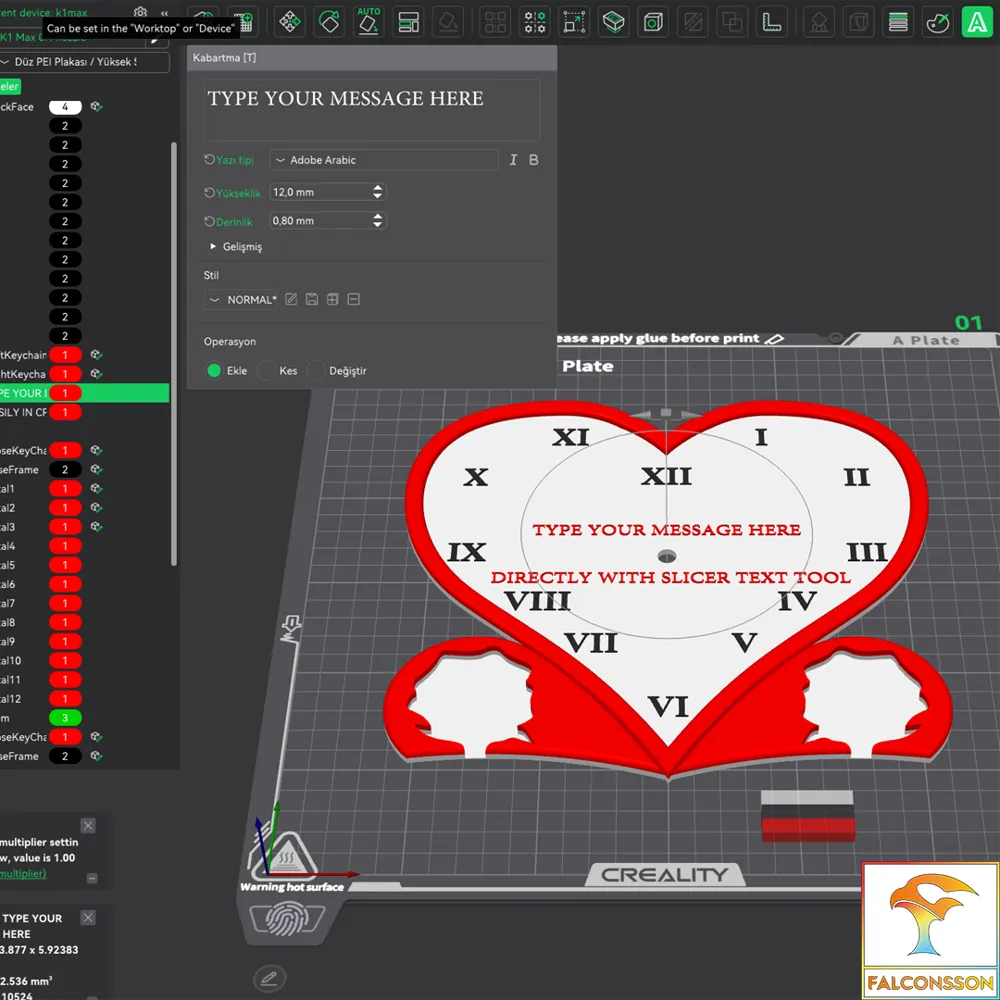Screen dimensions: 1000x1000
Task: Click the Auto orient icon
Action: pyautogui.click(x=369, y=22)
